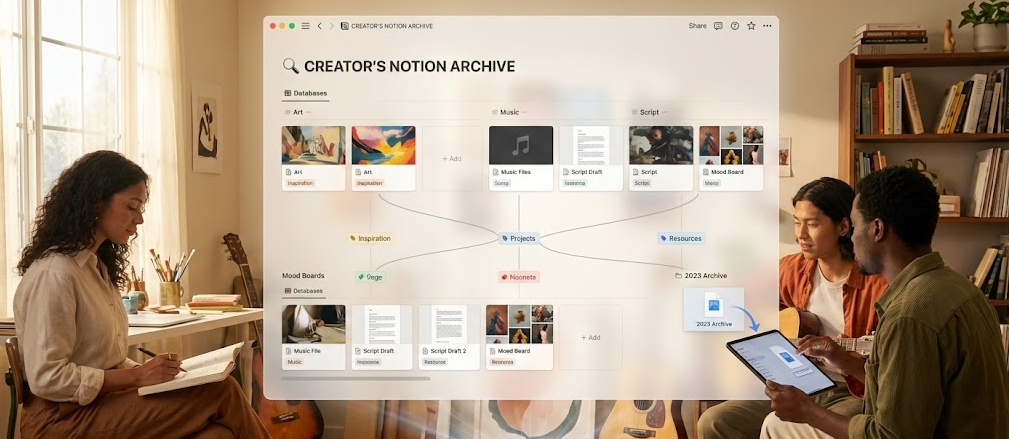Image resolution: width=1009 pixels, height=439 pixels.
Task: Click the tag icon on the Projects node
Action: 504,238
